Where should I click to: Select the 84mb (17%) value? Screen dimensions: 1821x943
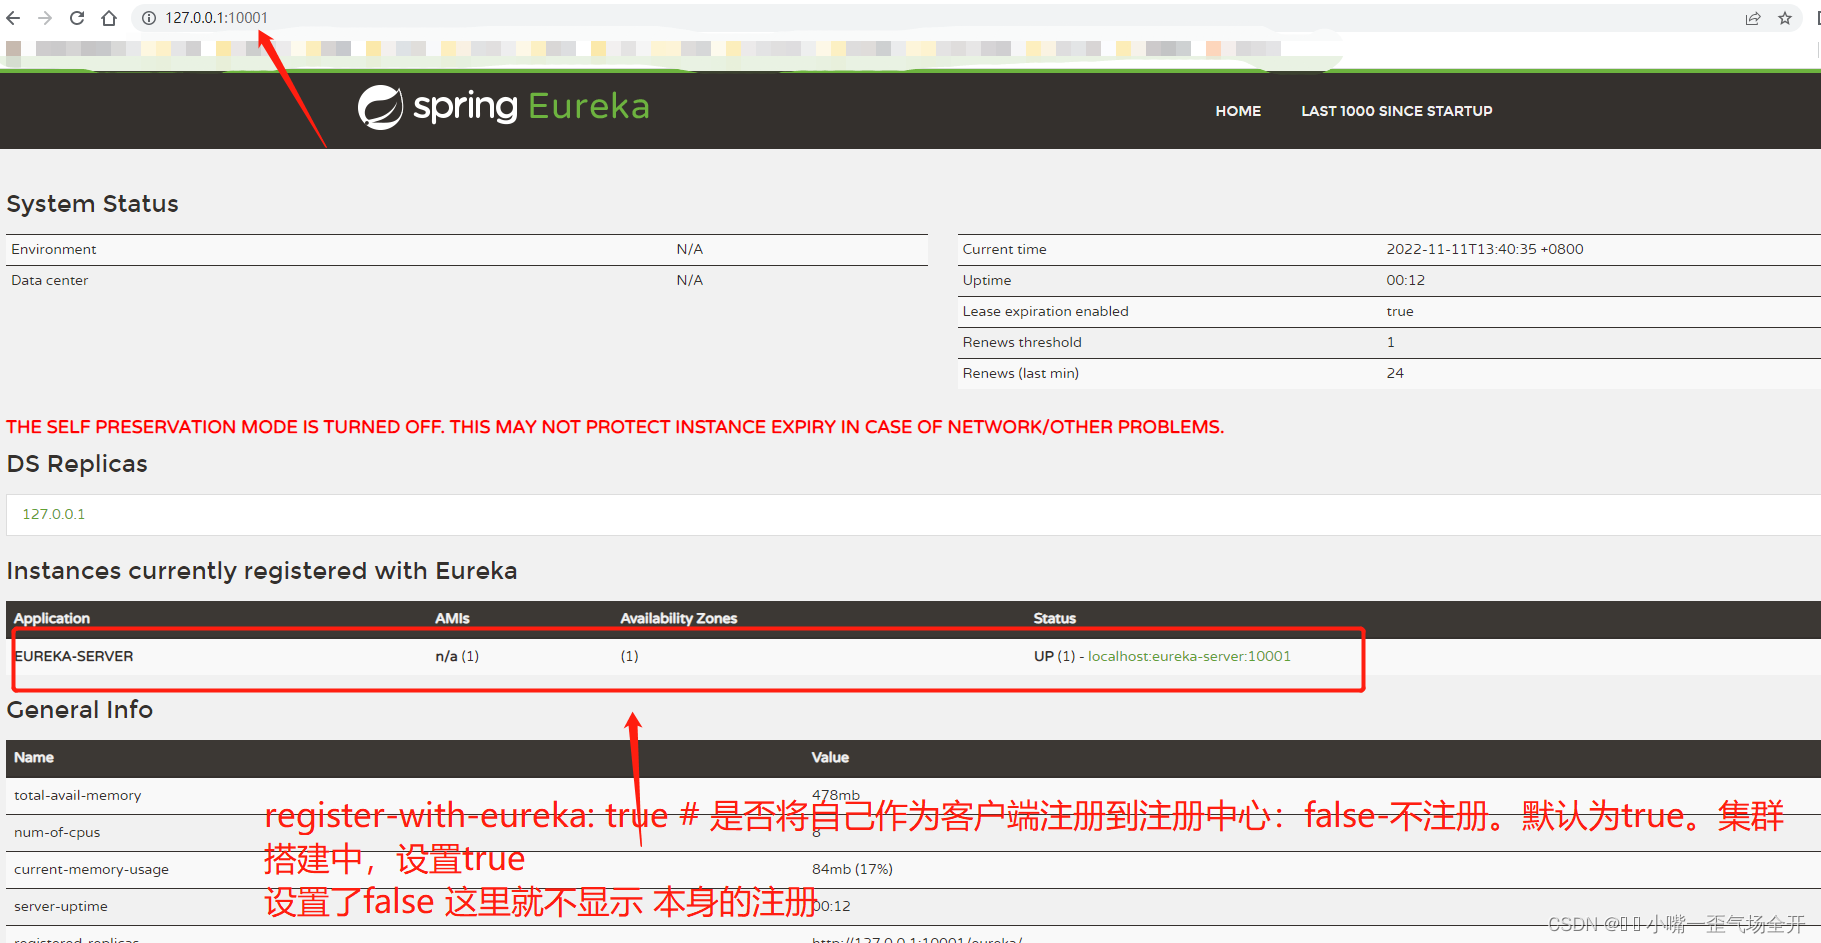[852, 869]
